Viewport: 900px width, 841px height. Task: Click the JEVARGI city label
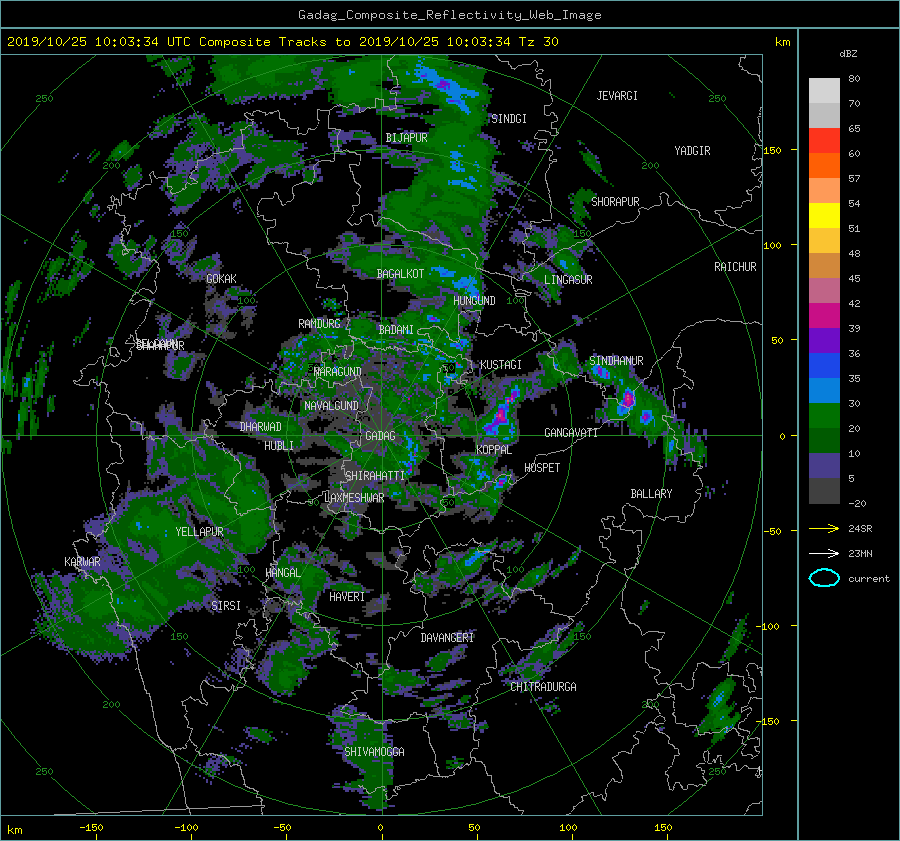617,96
